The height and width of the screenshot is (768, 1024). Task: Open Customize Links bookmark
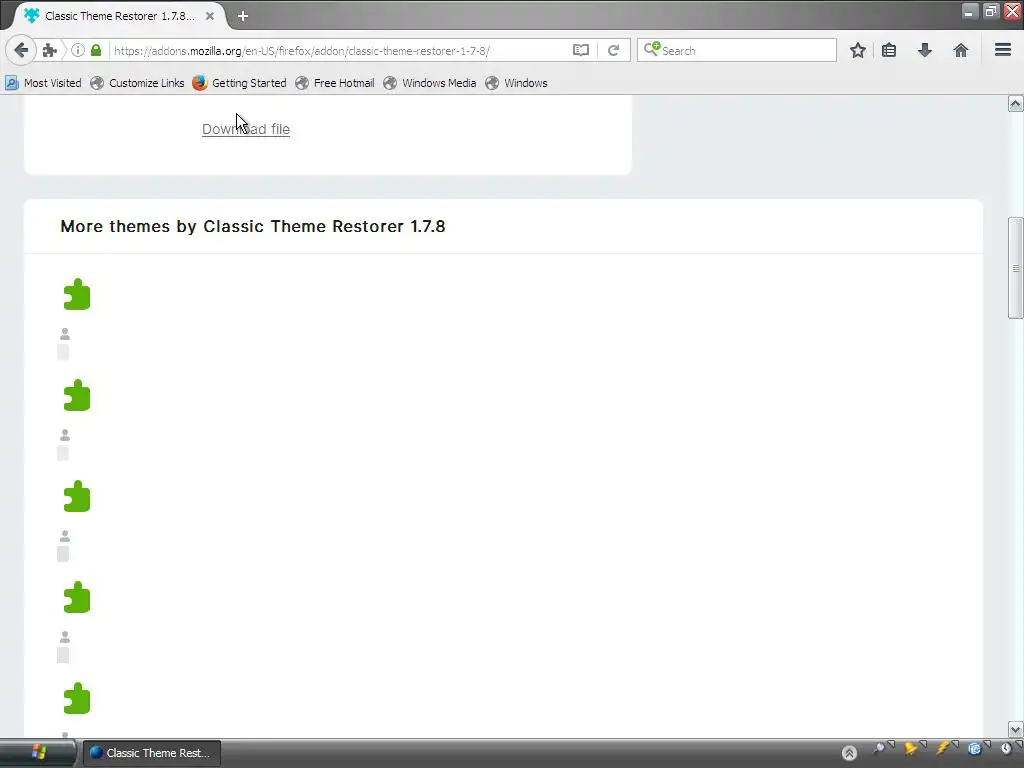click(x=138, y=83)
